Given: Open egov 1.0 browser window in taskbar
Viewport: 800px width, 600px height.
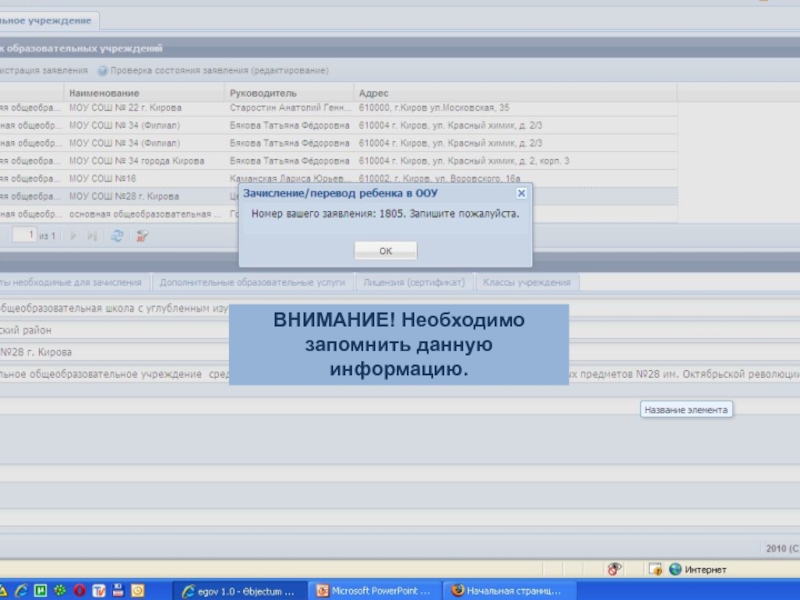Looking at the screenshot, I should point(238,590).
